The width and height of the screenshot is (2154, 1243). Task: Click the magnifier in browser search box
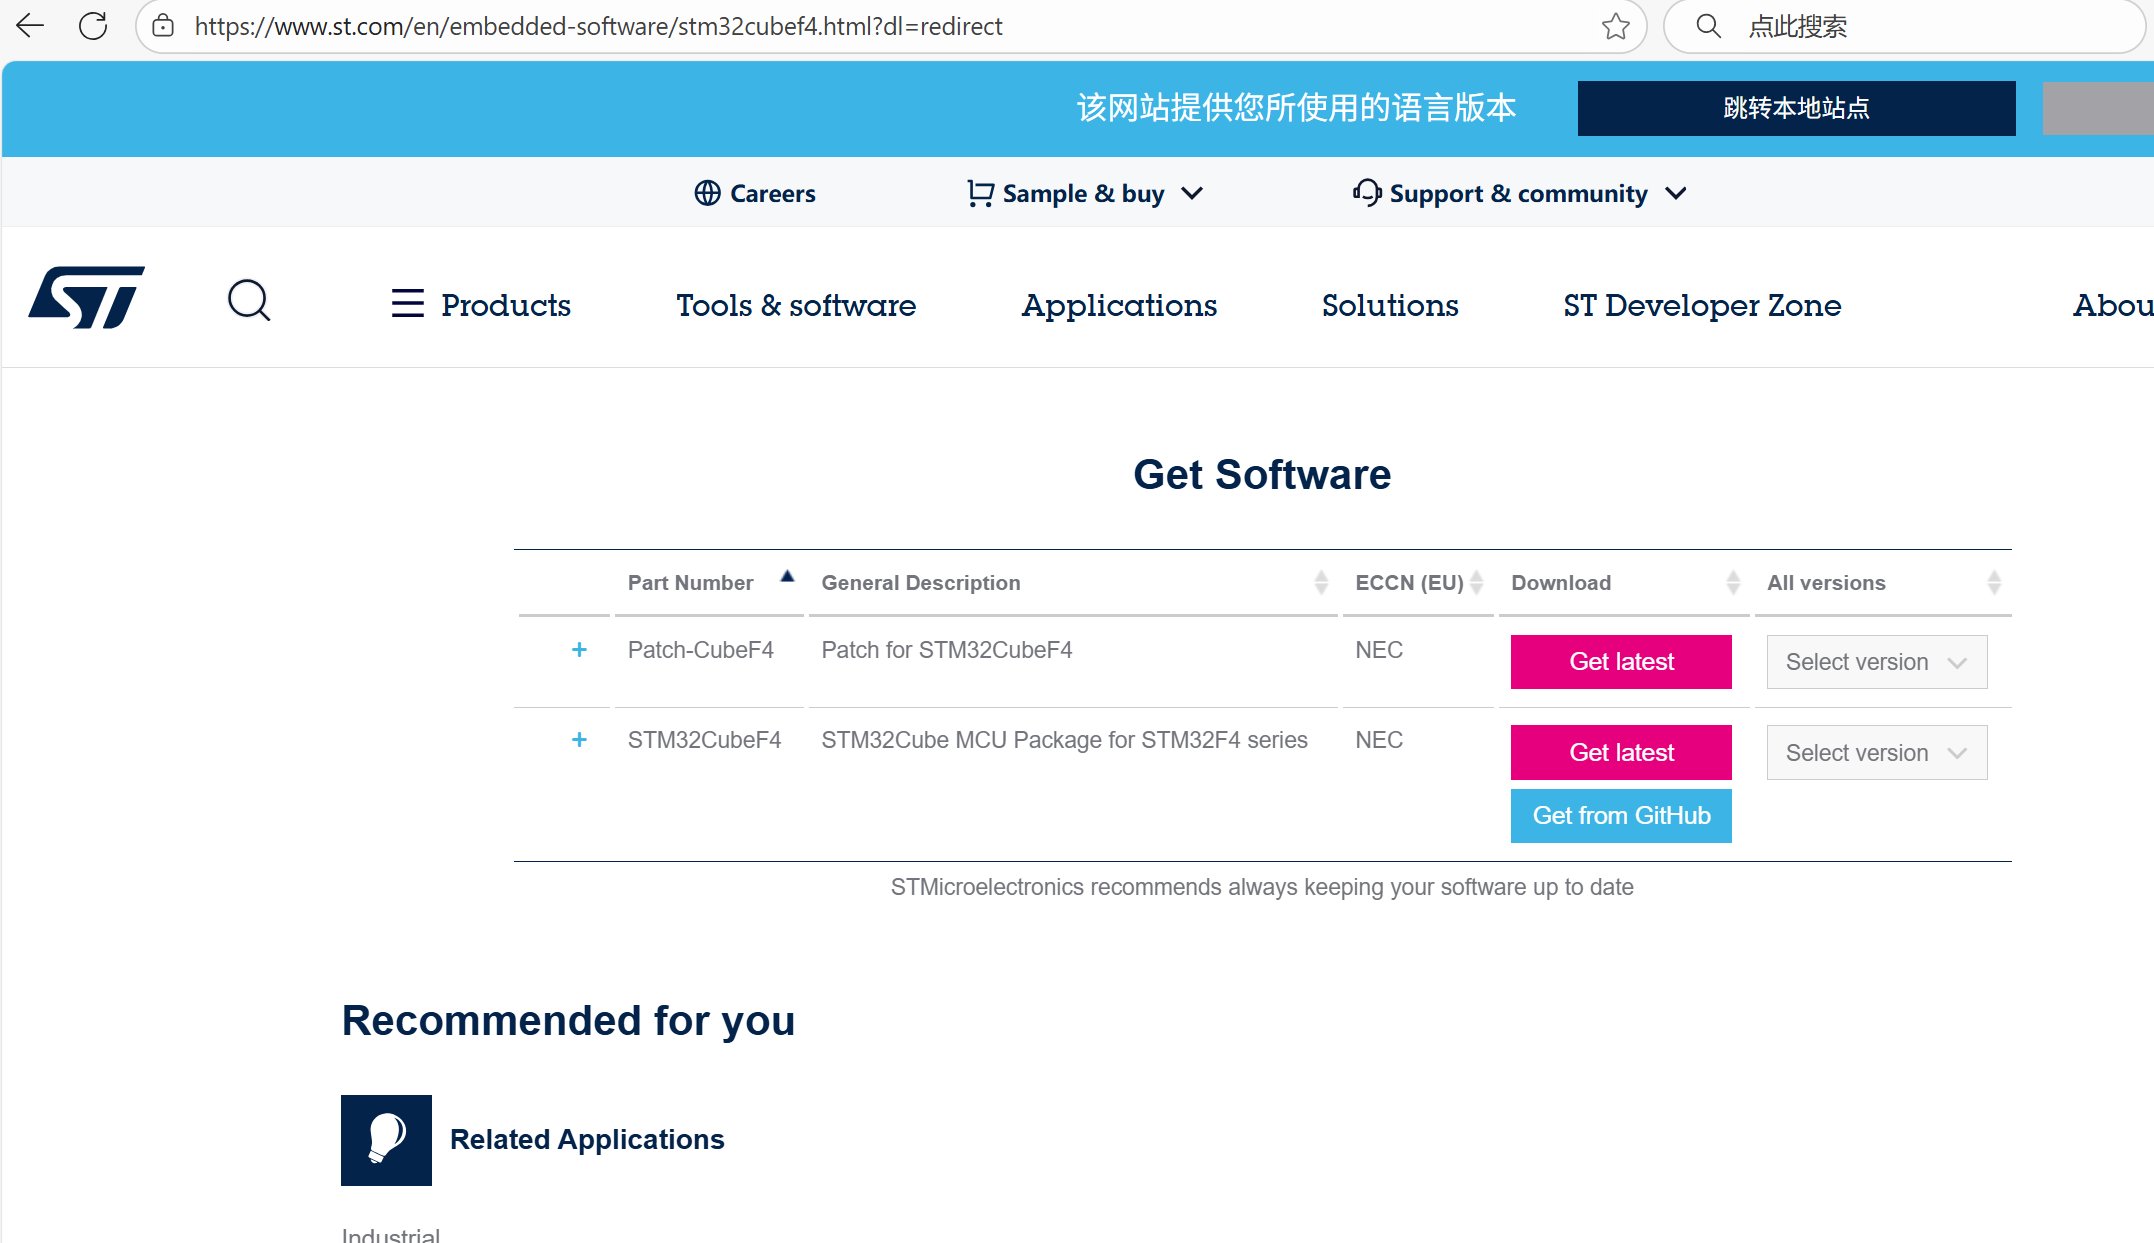tap(1708, 26)
